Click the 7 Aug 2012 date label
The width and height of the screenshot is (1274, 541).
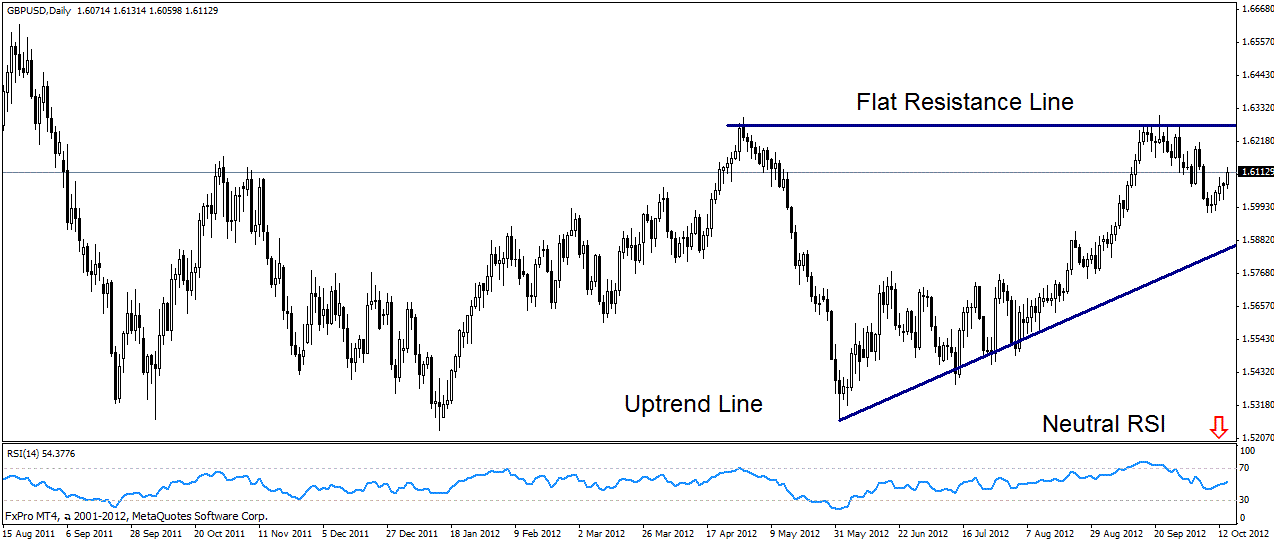coord(1049,533)
